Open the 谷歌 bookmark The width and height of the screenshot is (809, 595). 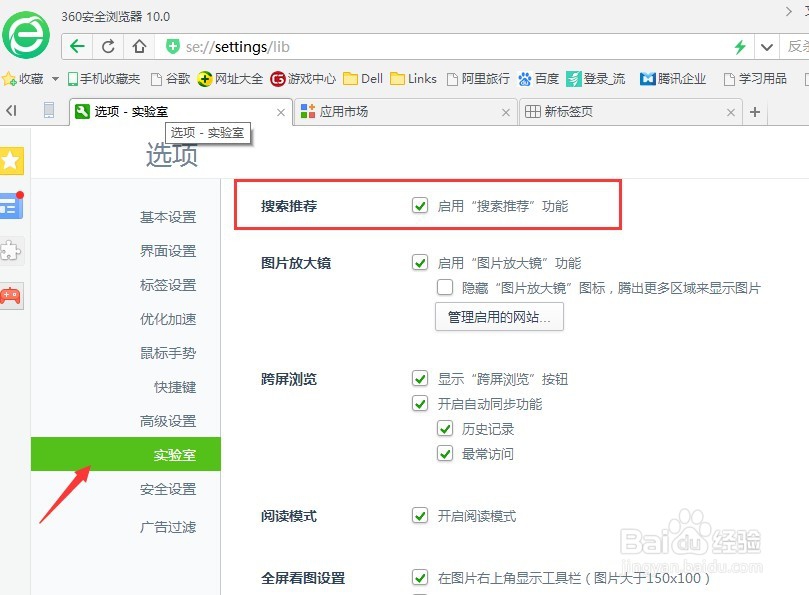[x=170, y=79]
